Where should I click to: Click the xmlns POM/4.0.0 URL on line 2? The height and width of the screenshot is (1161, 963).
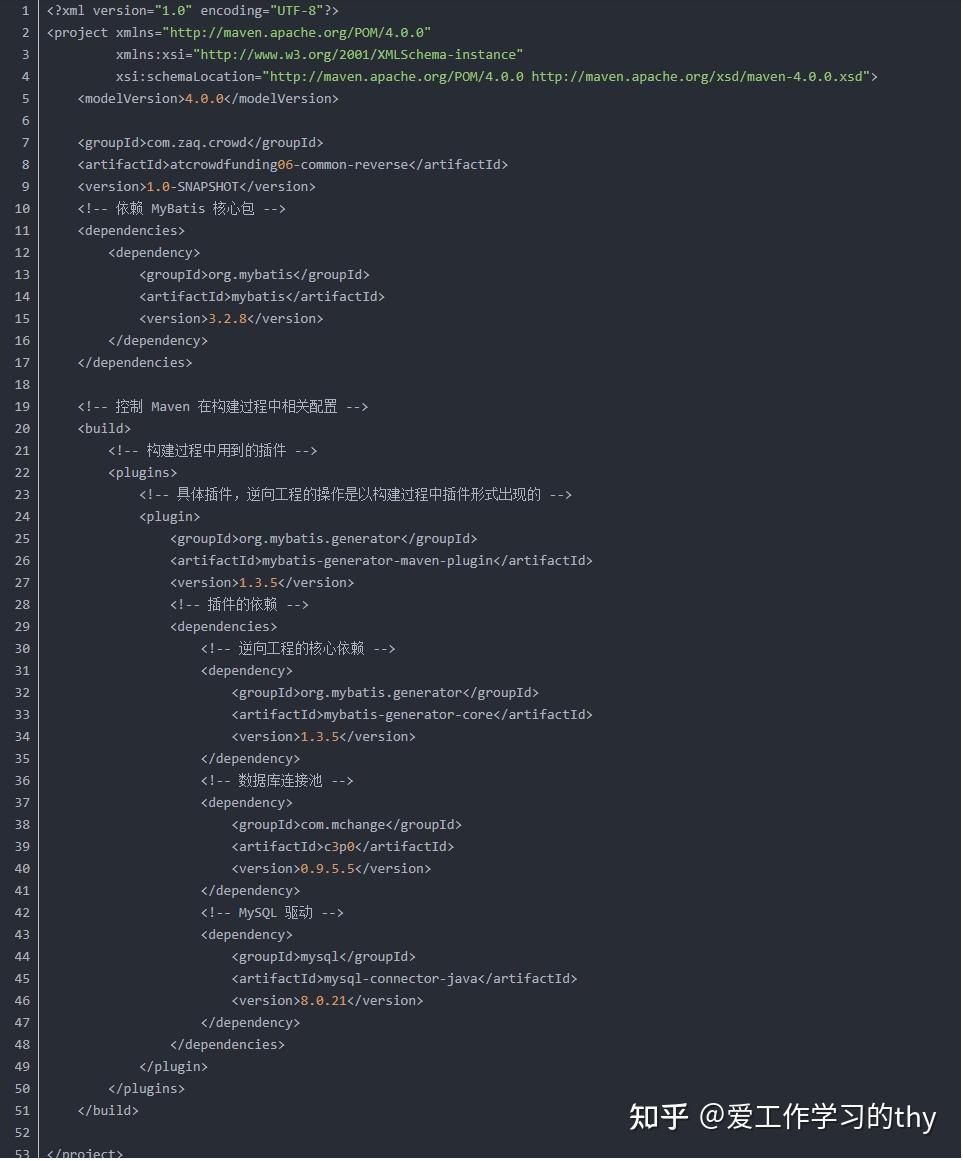tap(300, 32)
